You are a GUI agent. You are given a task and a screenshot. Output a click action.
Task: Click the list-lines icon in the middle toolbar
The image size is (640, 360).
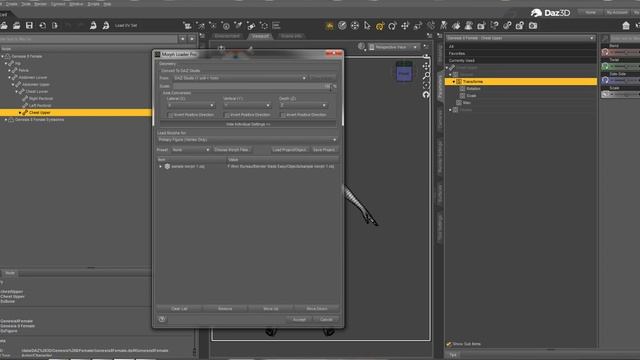click(276, 26)
